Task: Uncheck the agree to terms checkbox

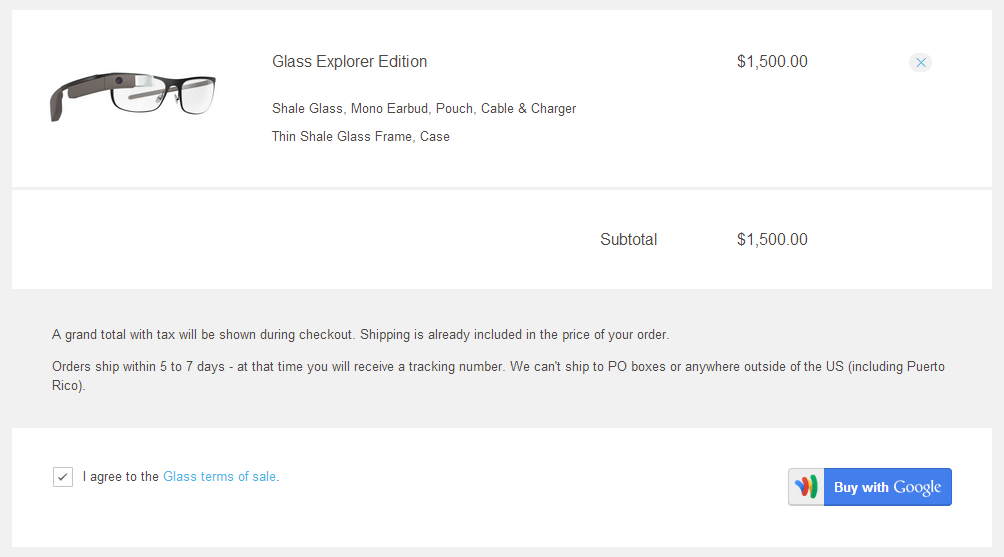Action: tap(63, 476)
